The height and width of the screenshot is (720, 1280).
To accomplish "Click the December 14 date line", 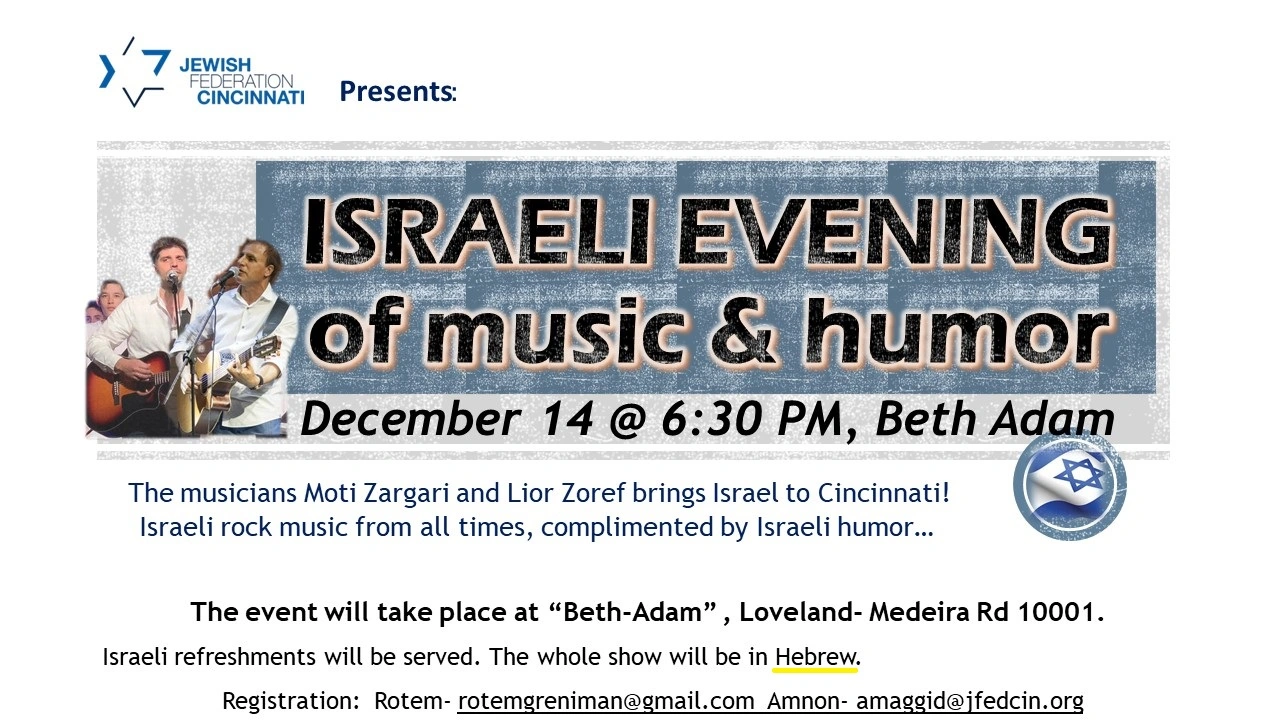I will [x=707, y=419].
